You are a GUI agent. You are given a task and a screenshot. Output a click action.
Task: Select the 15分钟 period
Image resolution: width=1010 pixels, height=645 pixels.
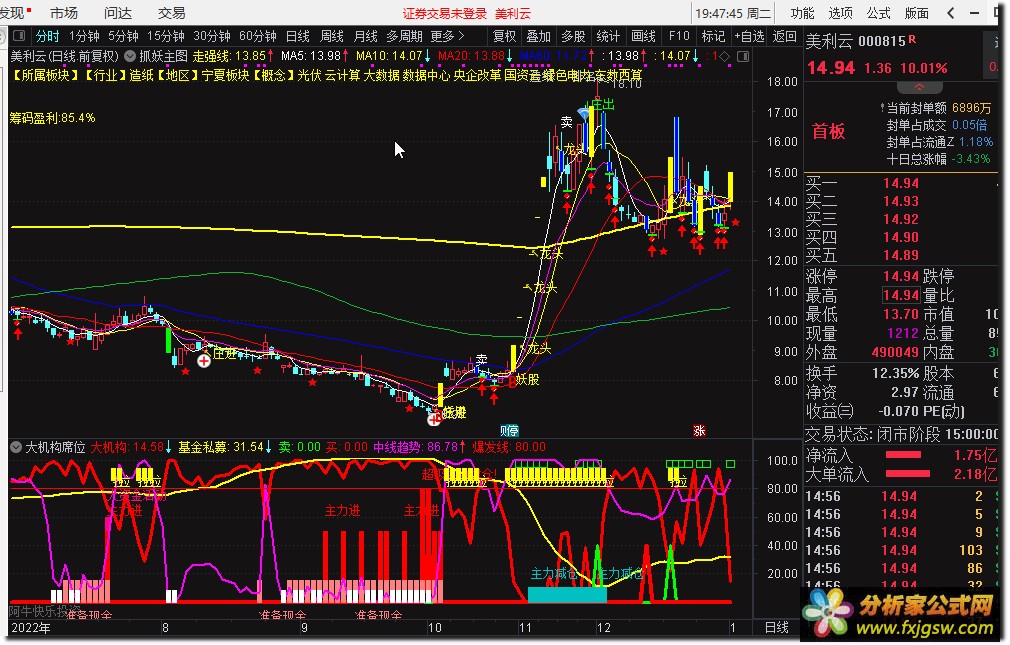(166, 36)
